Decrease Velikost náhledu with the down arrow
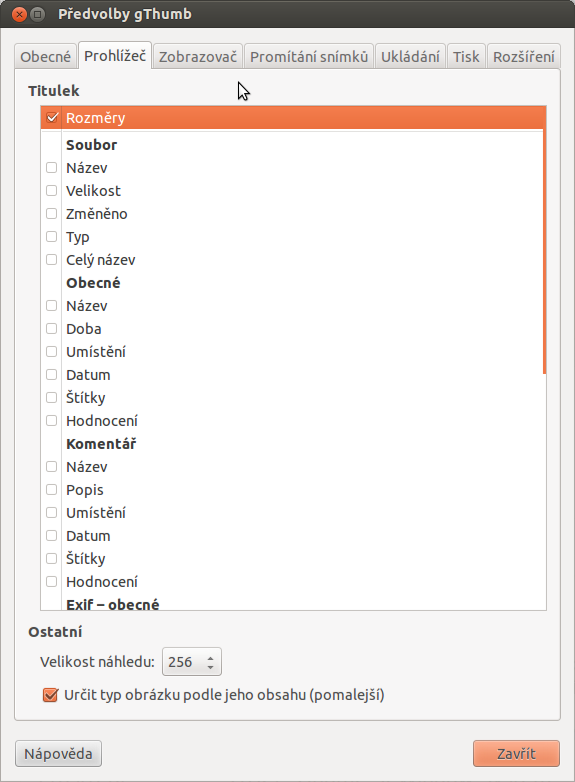The width and height of the screenshot is (575, 782). point(210,667)
